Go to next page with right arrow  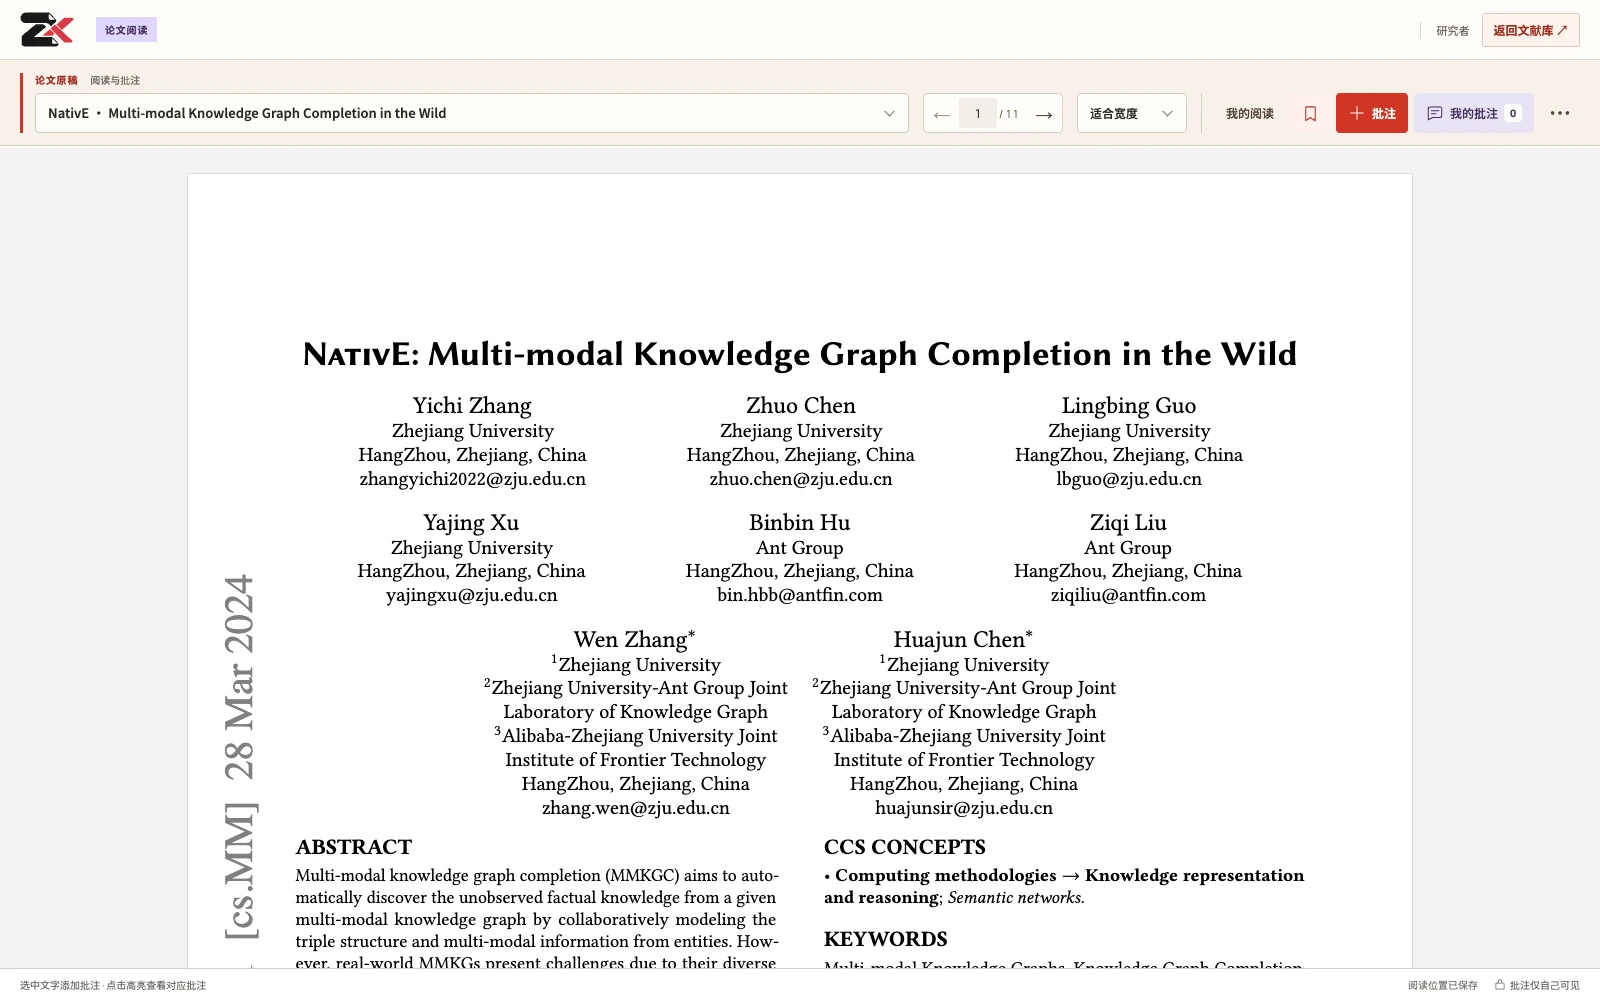[1044, 114]
